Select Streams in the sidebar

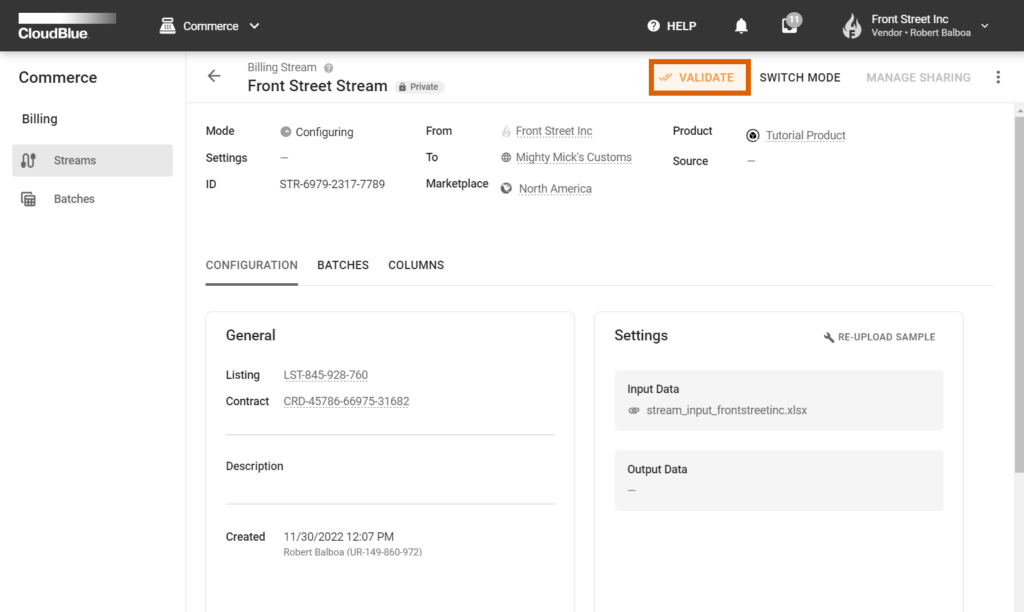coord(92,160)
